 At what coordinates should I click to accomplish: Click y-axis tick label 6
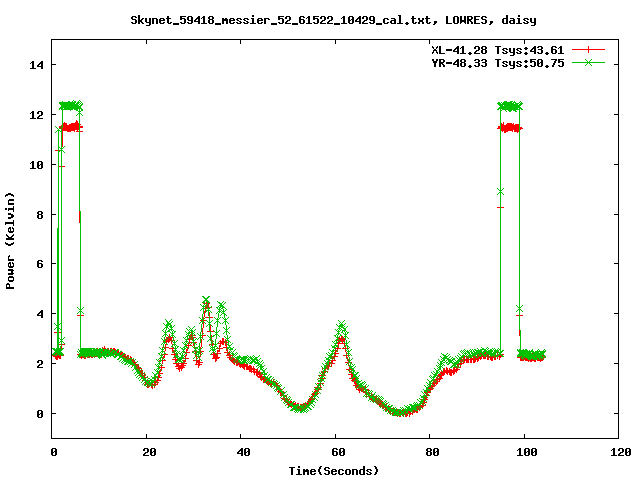click(40, 264)
